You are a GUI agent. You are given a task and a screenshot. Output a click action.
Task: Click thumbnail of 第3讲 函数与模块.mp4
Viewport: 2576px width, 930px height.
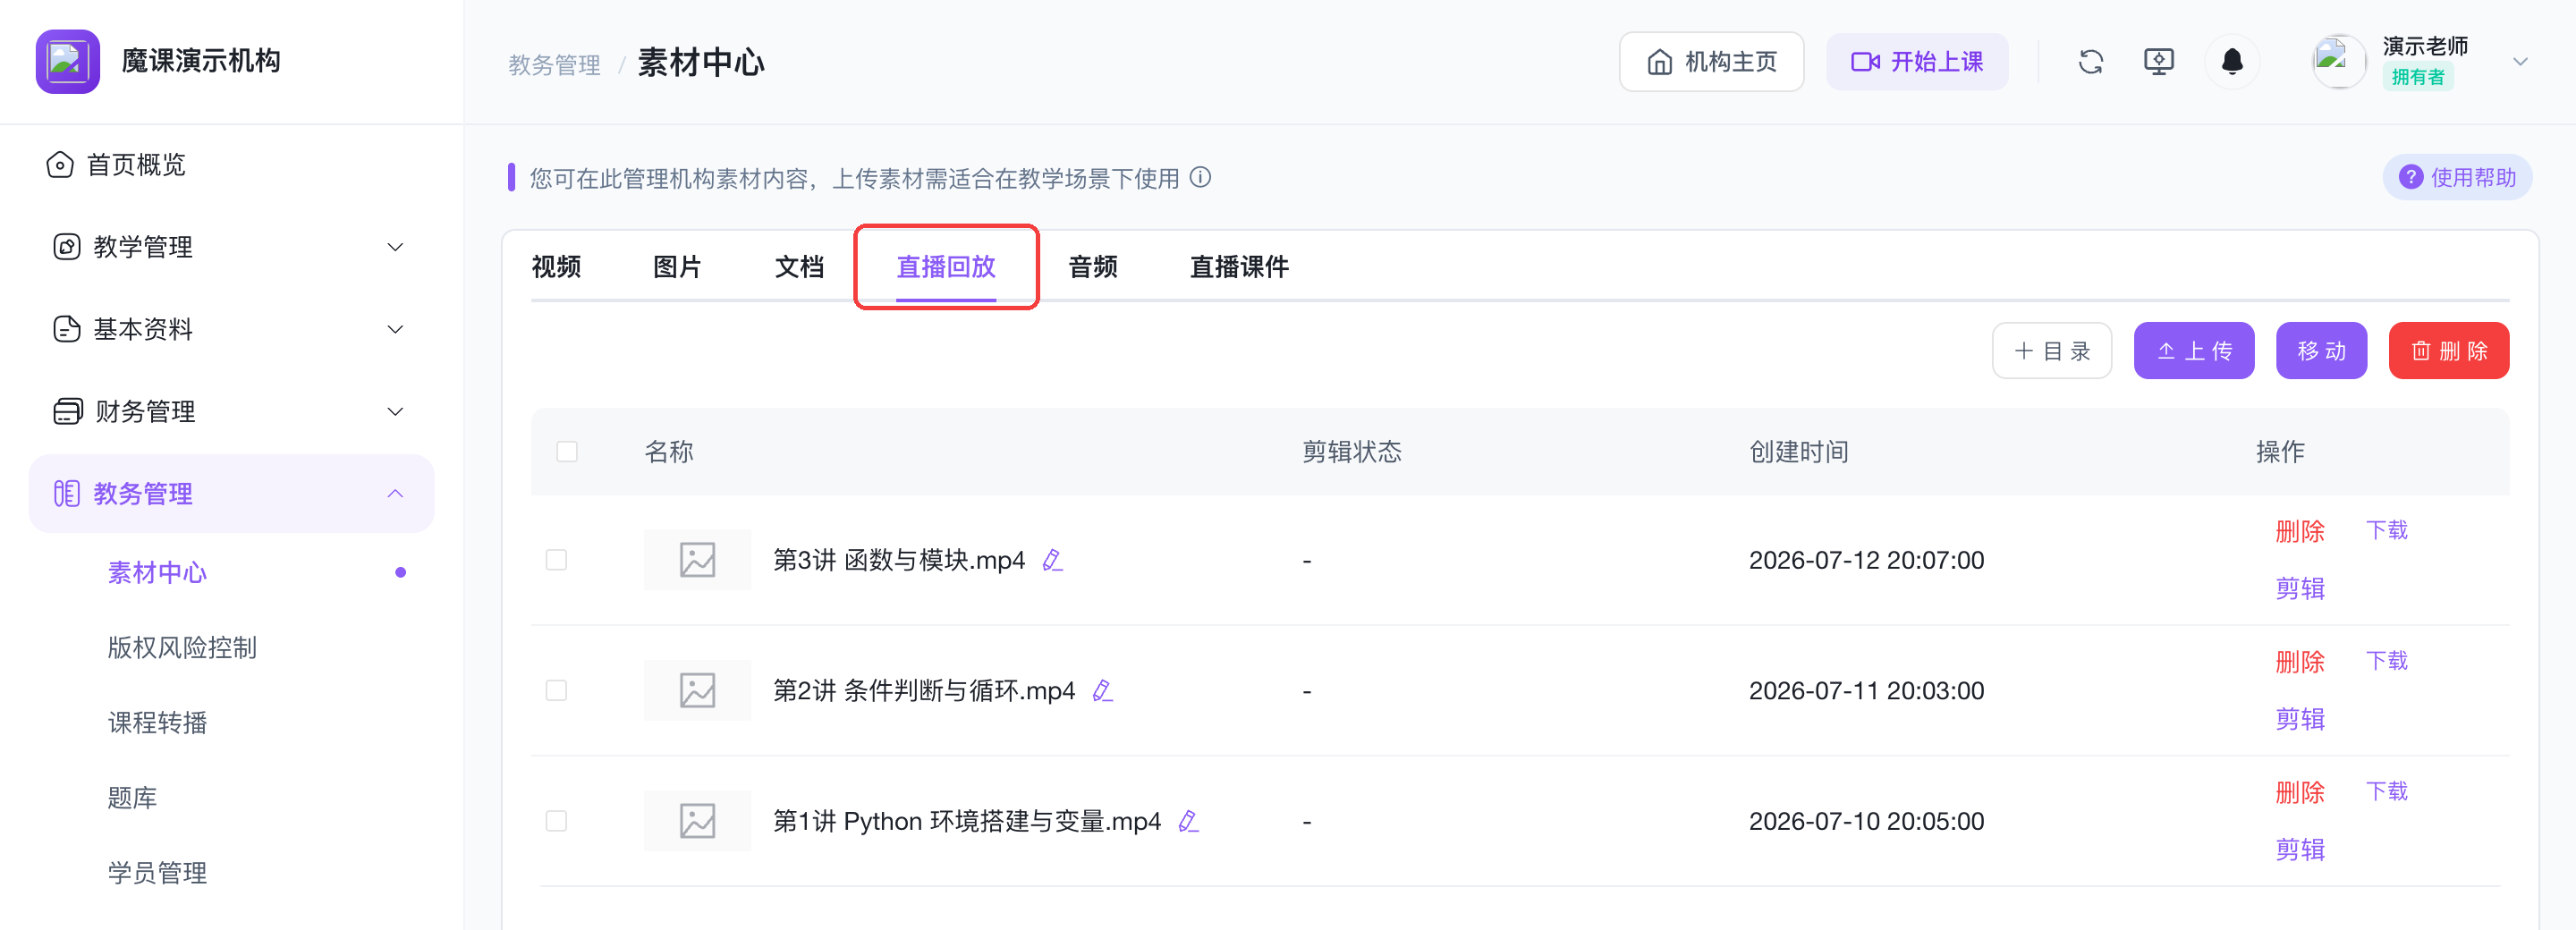point(697,560)
